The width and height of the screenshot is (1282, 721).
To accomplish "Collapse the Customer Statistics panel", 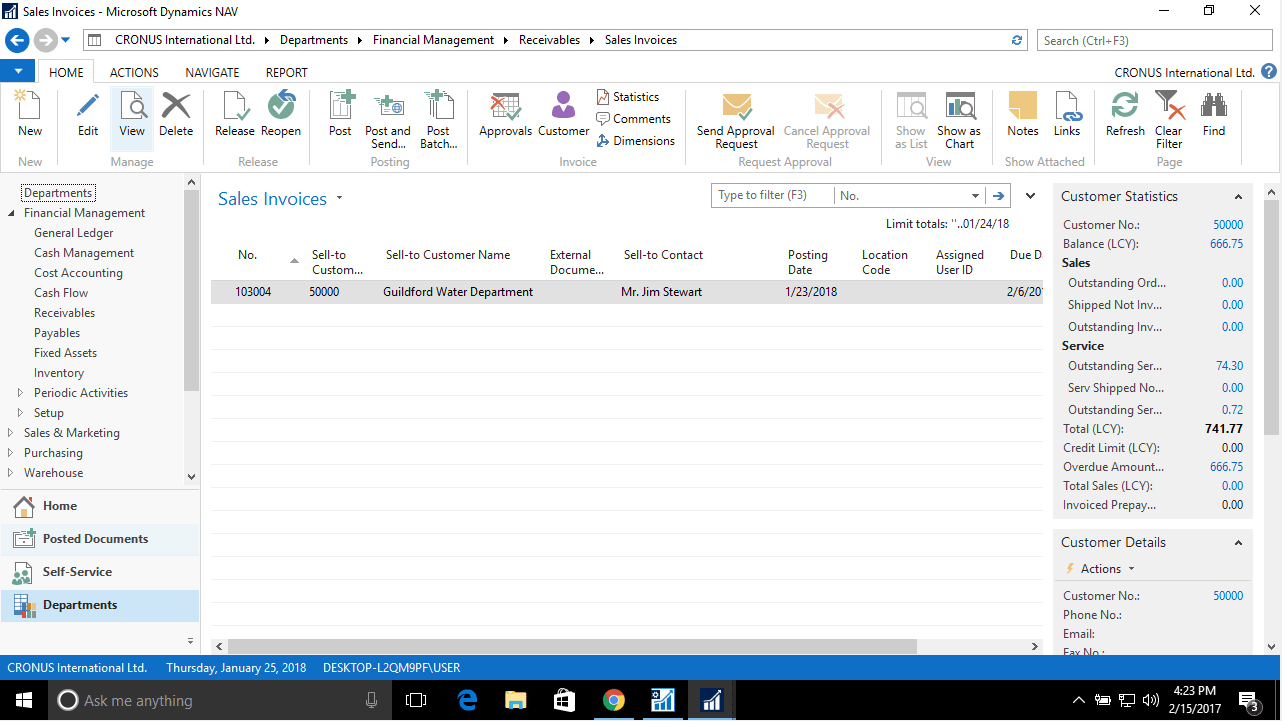I will pyautogui.click(x=1238, y=196).
